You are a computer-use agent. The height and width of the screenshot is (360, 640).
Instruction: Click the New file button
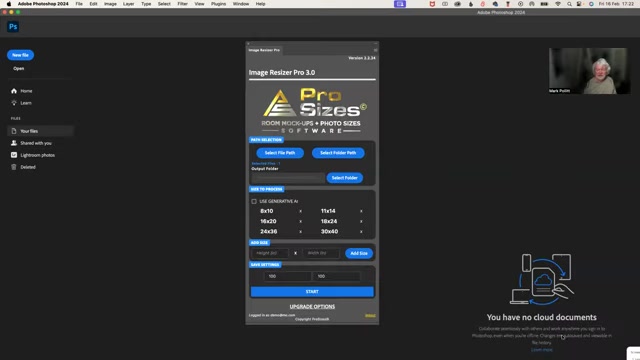tap(20, 55)
